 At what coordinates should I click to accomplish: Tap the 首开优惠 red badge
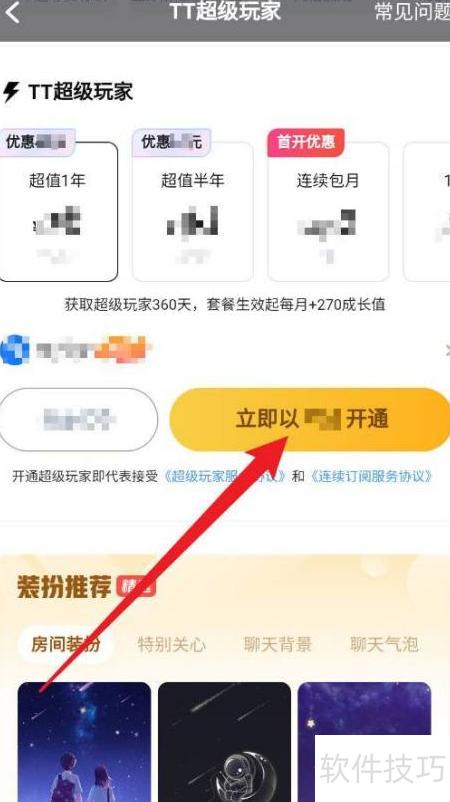click(x=306, y=142)
